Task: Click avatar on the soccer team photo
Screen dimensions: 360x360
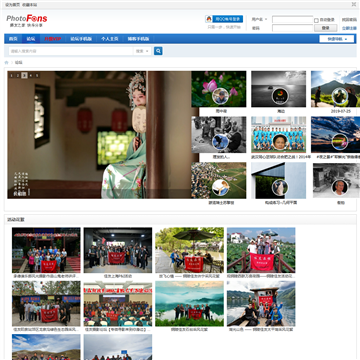Action: (x=280, y=142)
